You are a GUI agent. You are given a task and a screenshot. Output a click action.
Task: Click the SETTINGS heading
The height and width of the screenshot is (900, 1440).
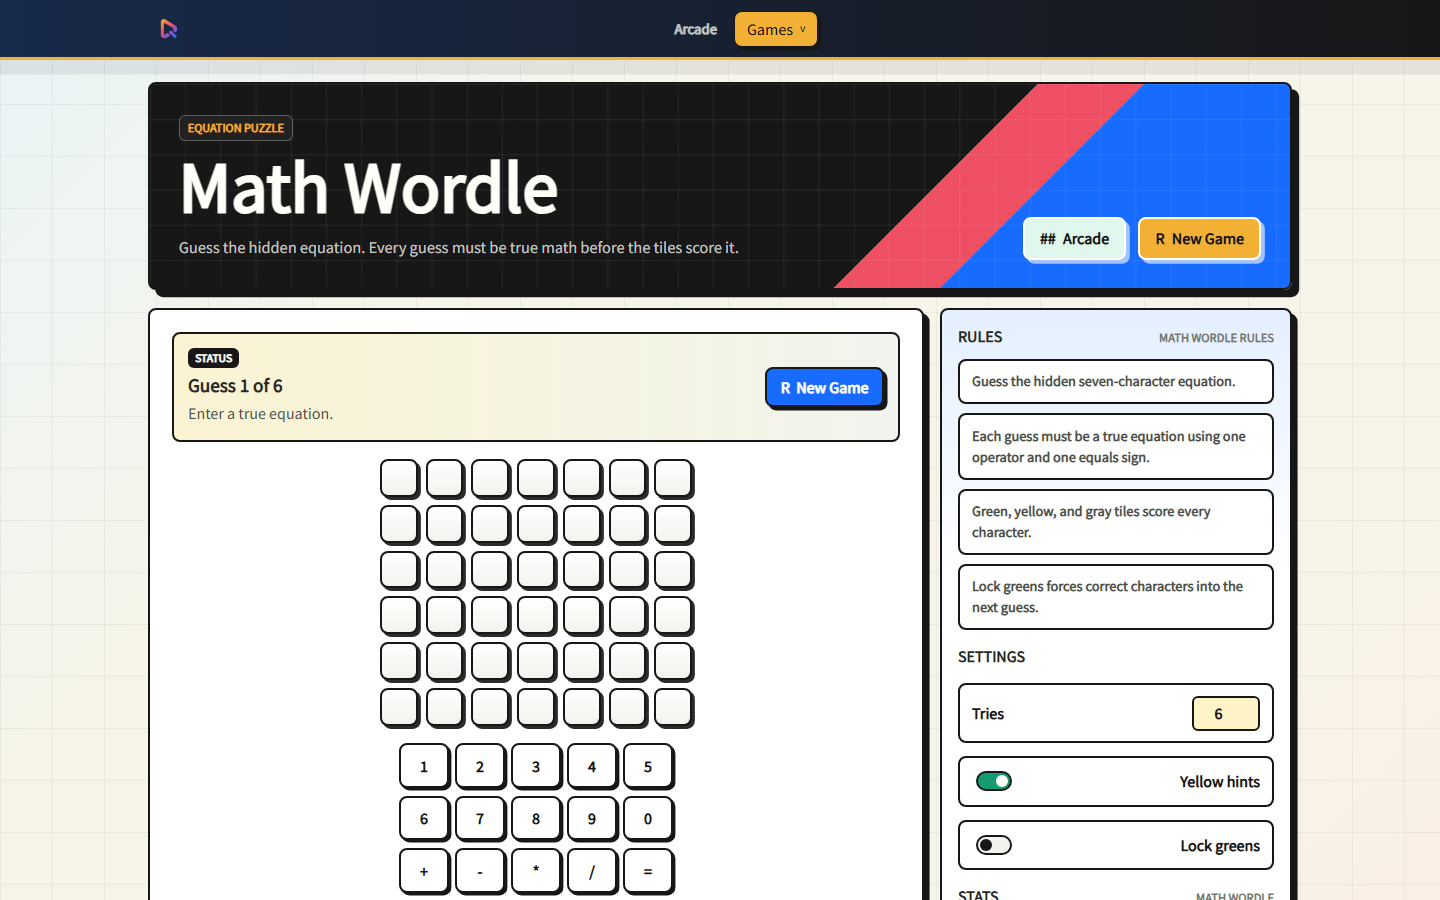[x=991, y=657]
